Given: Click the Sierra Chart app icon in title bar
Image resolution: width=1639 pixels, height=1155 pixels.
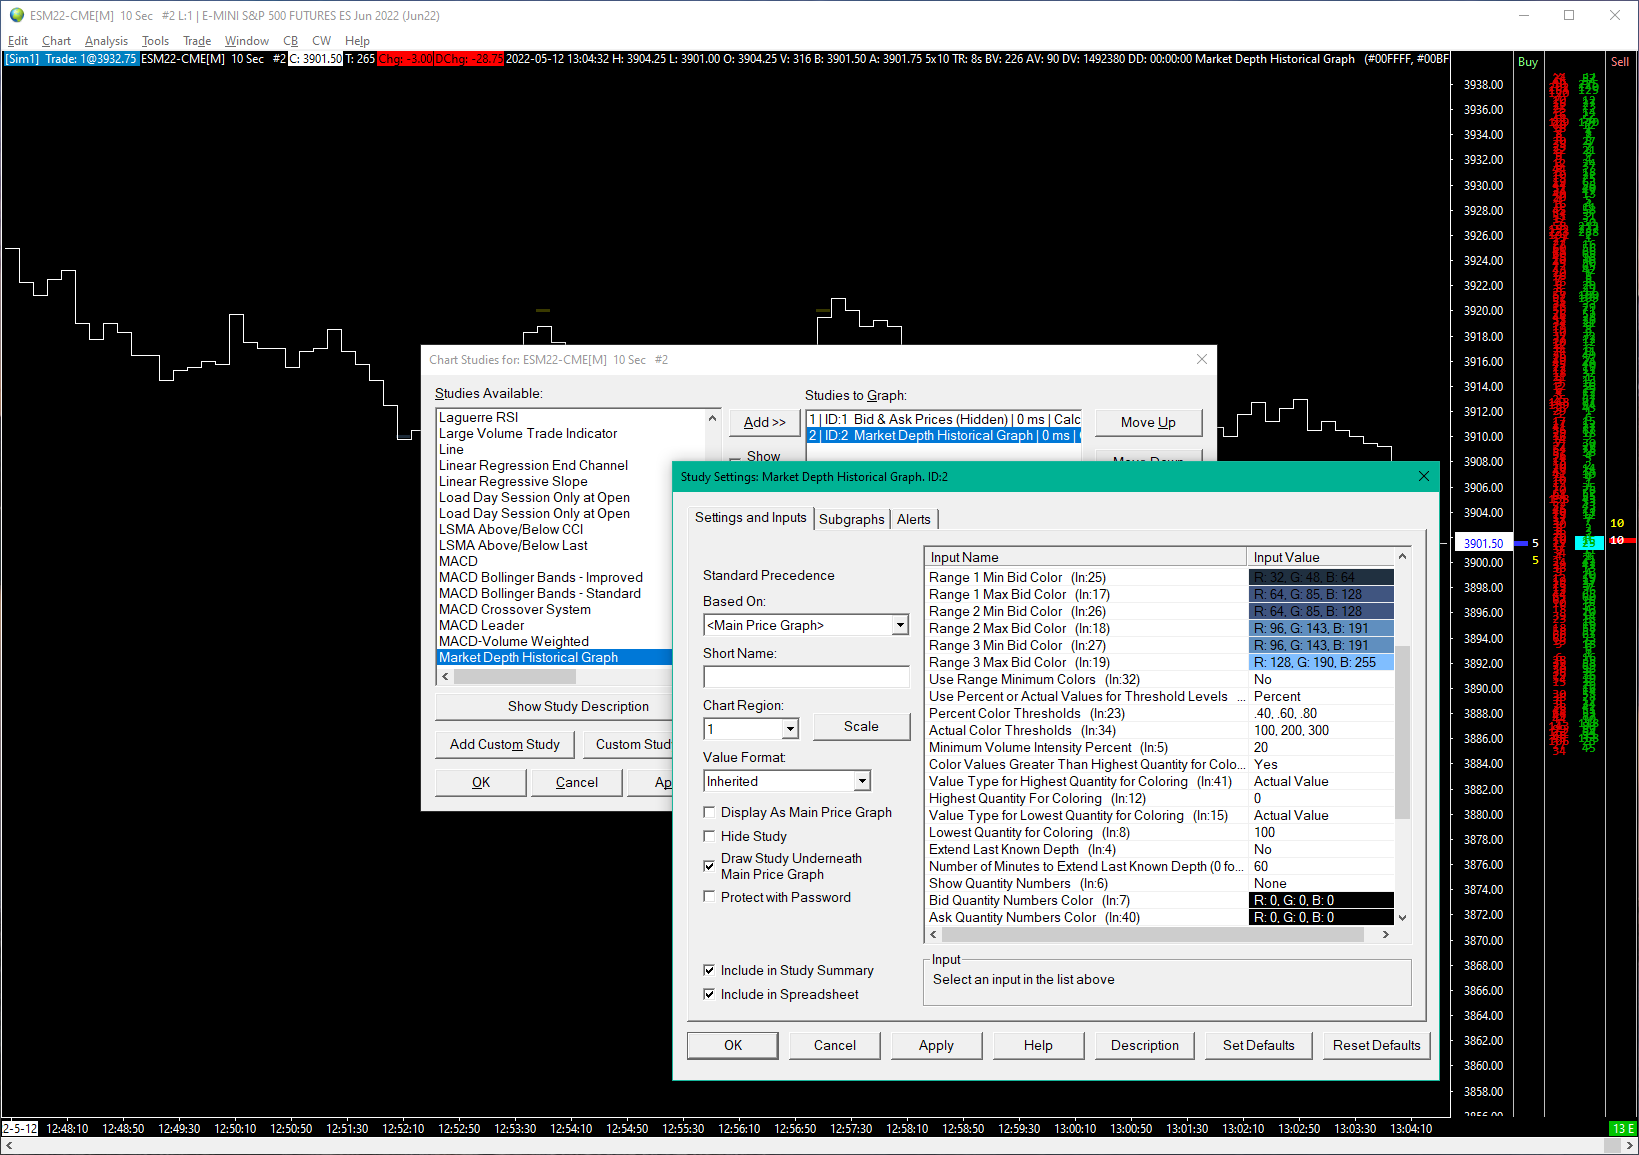Looking at the screenshot, I should click(16, 15).
